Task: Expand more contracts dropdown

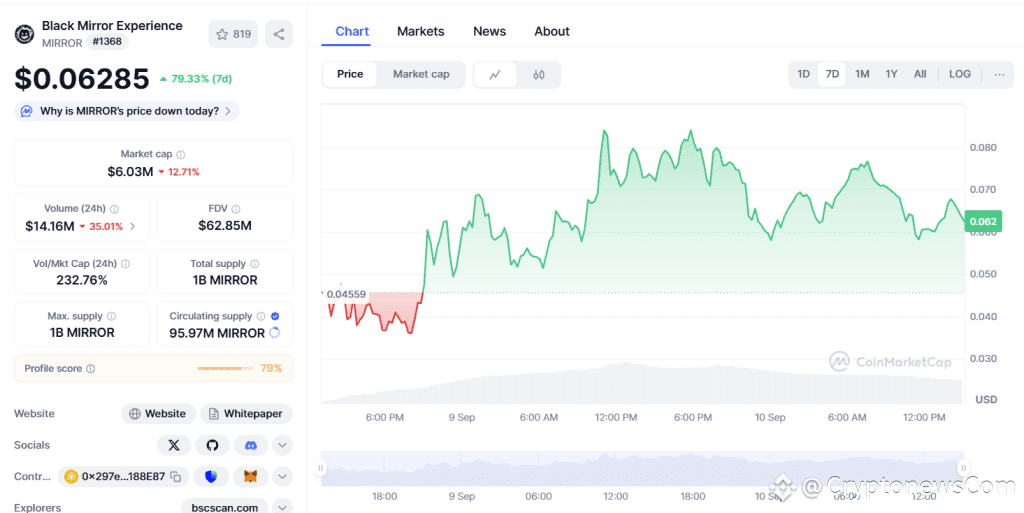Action: pos(282,477)
